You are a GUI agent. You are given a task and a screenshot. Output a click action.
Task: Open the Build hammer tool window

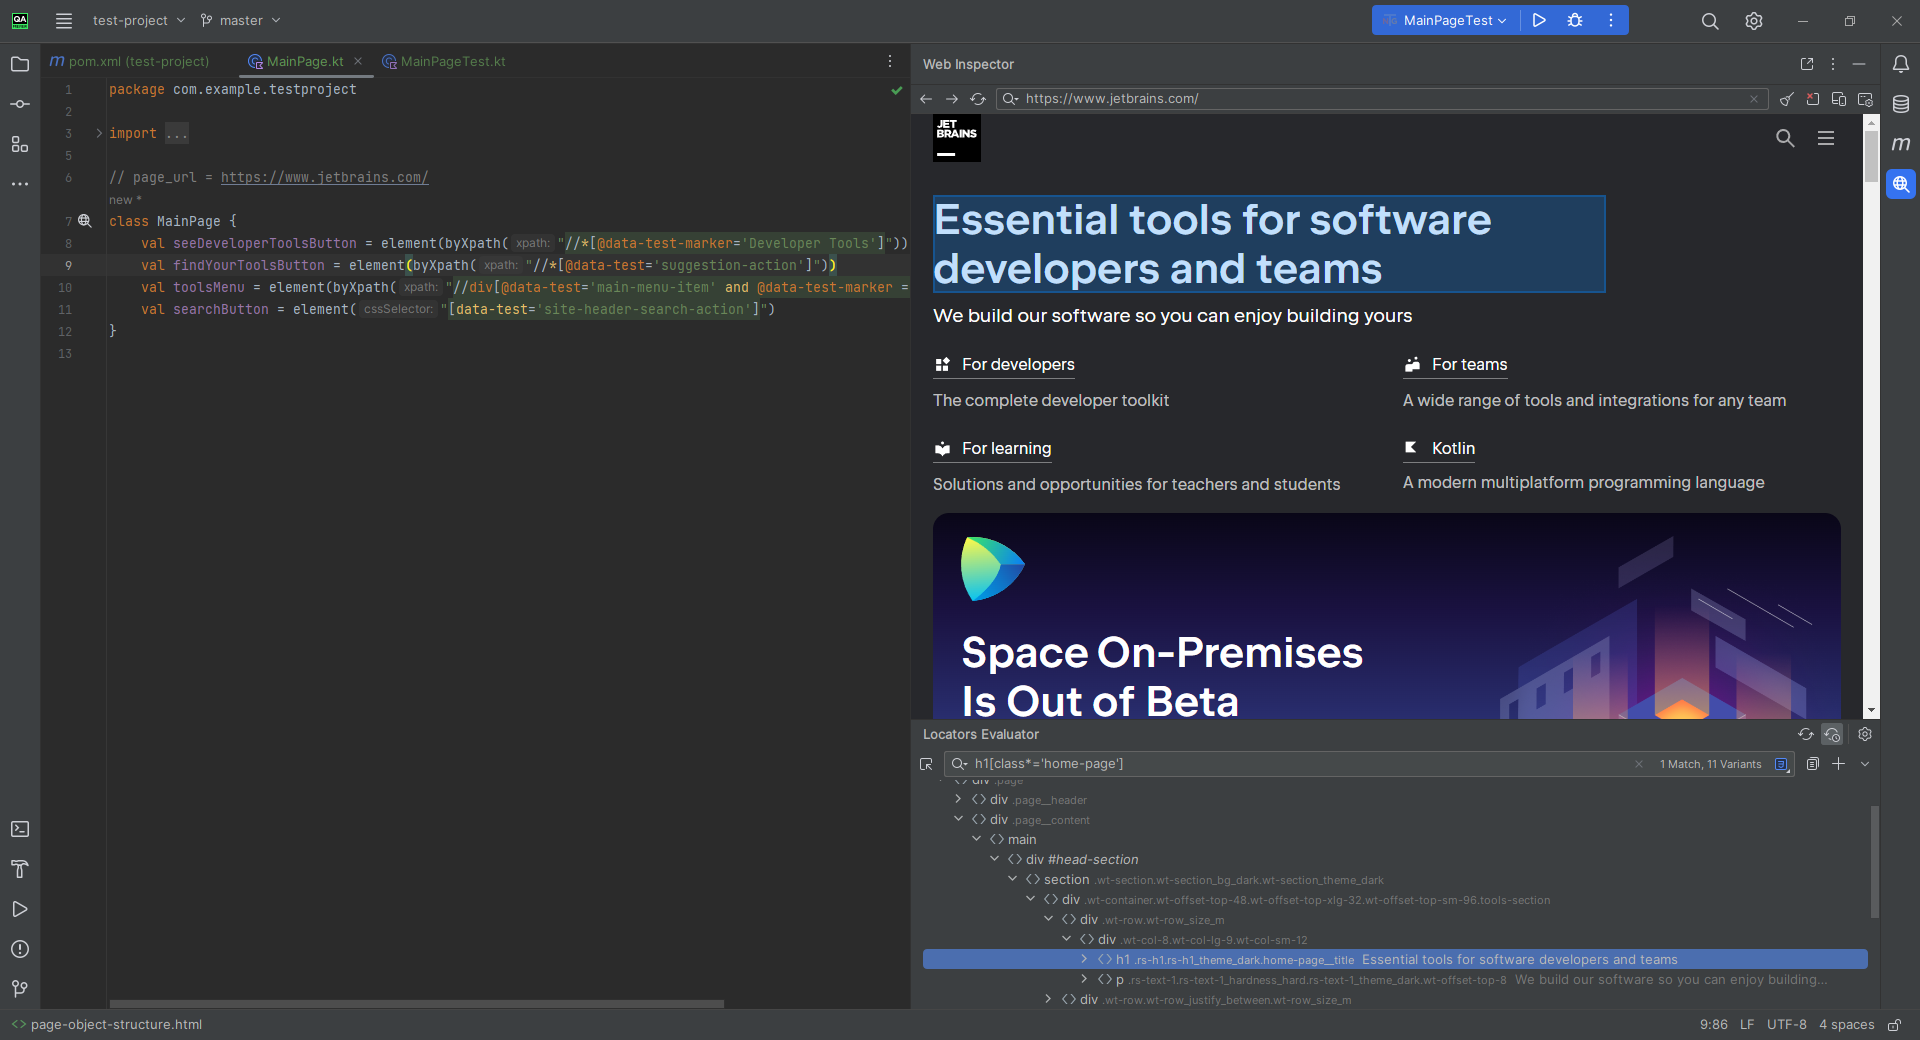coord(20,869)
